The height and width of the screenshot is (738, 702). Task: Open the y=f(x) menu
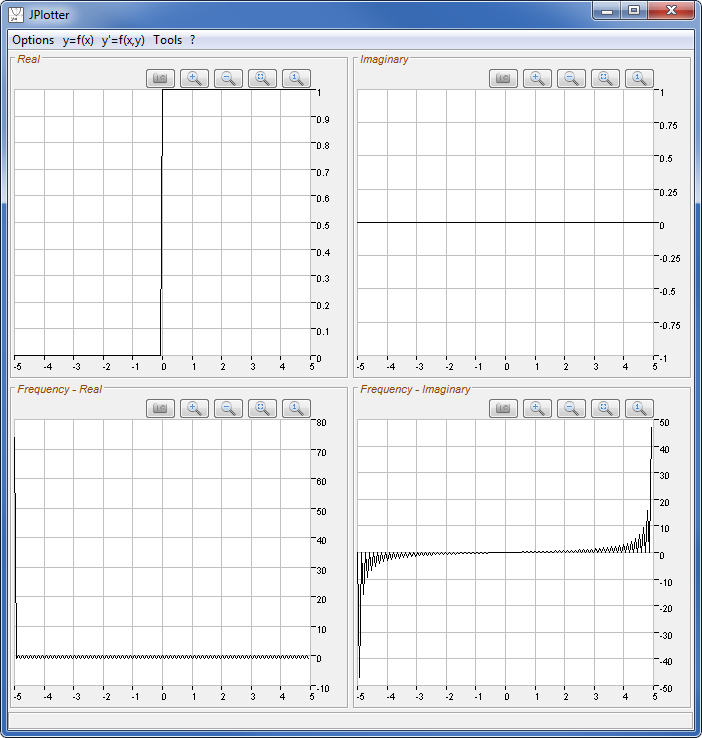coord(78,40)
